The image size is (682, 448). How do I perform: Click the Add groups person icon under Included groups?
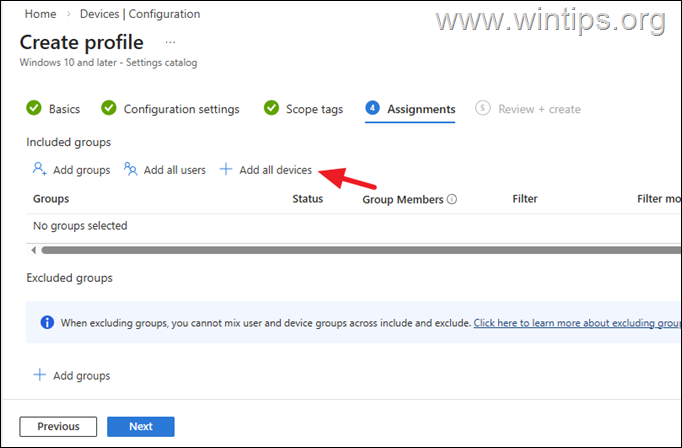point(40,169)
